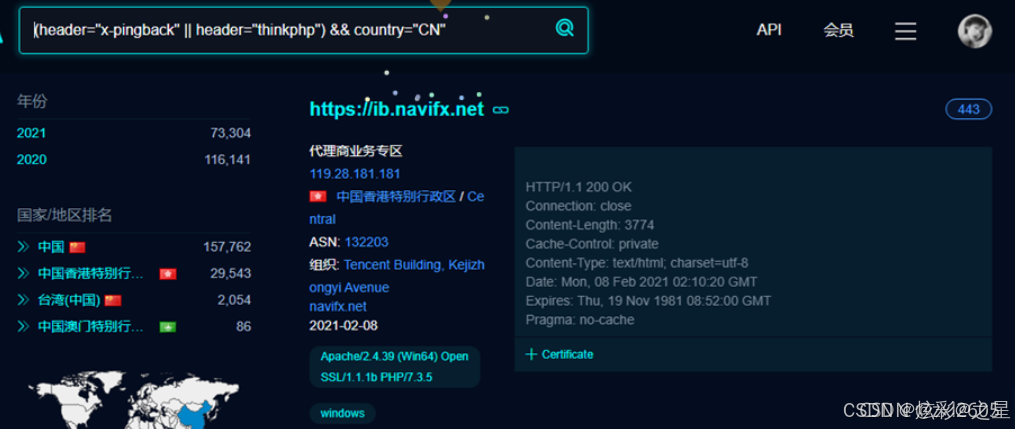Filter by region 中国香港特别行…

pos(91,274)
